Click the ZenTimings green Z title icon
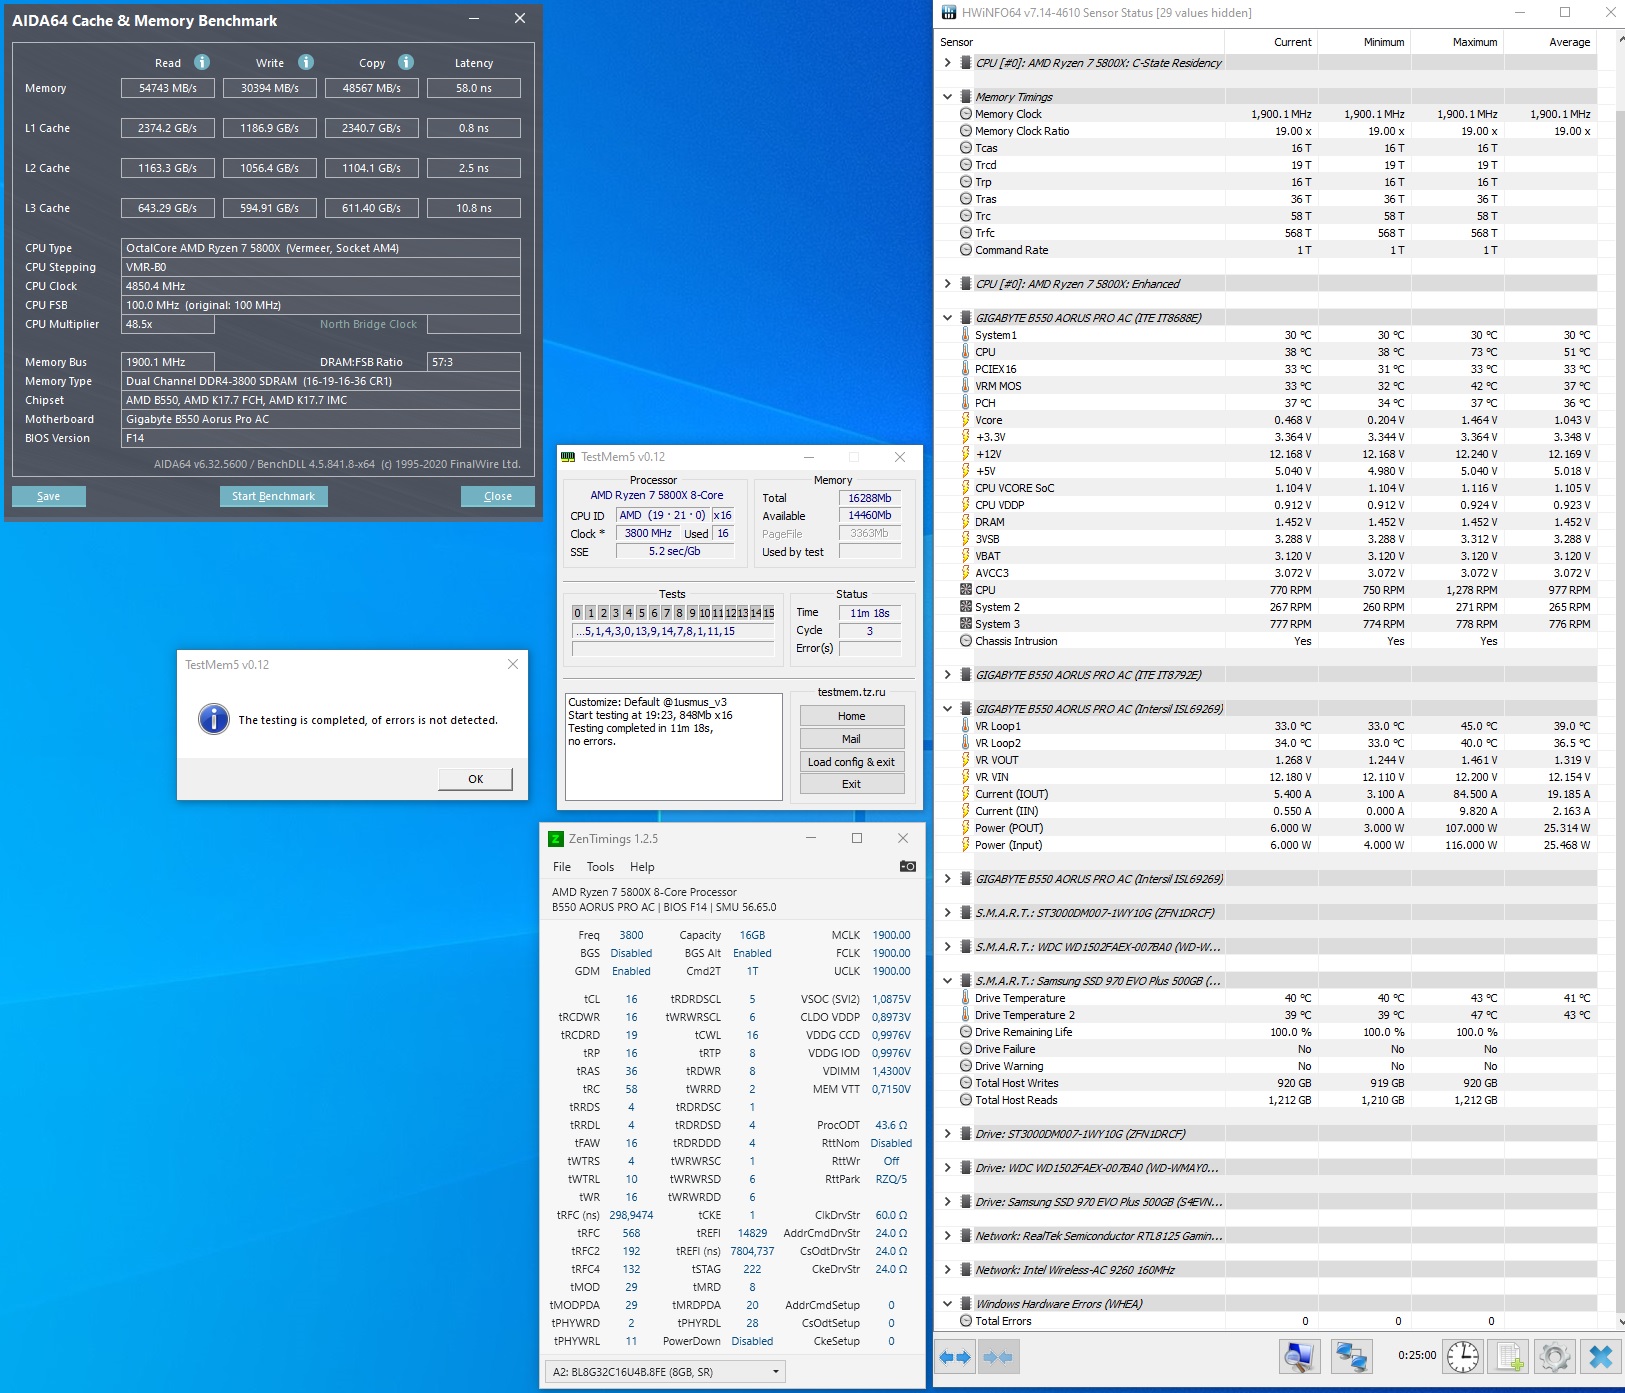Screen dimensions: 1625x1393 pos(556,838)
